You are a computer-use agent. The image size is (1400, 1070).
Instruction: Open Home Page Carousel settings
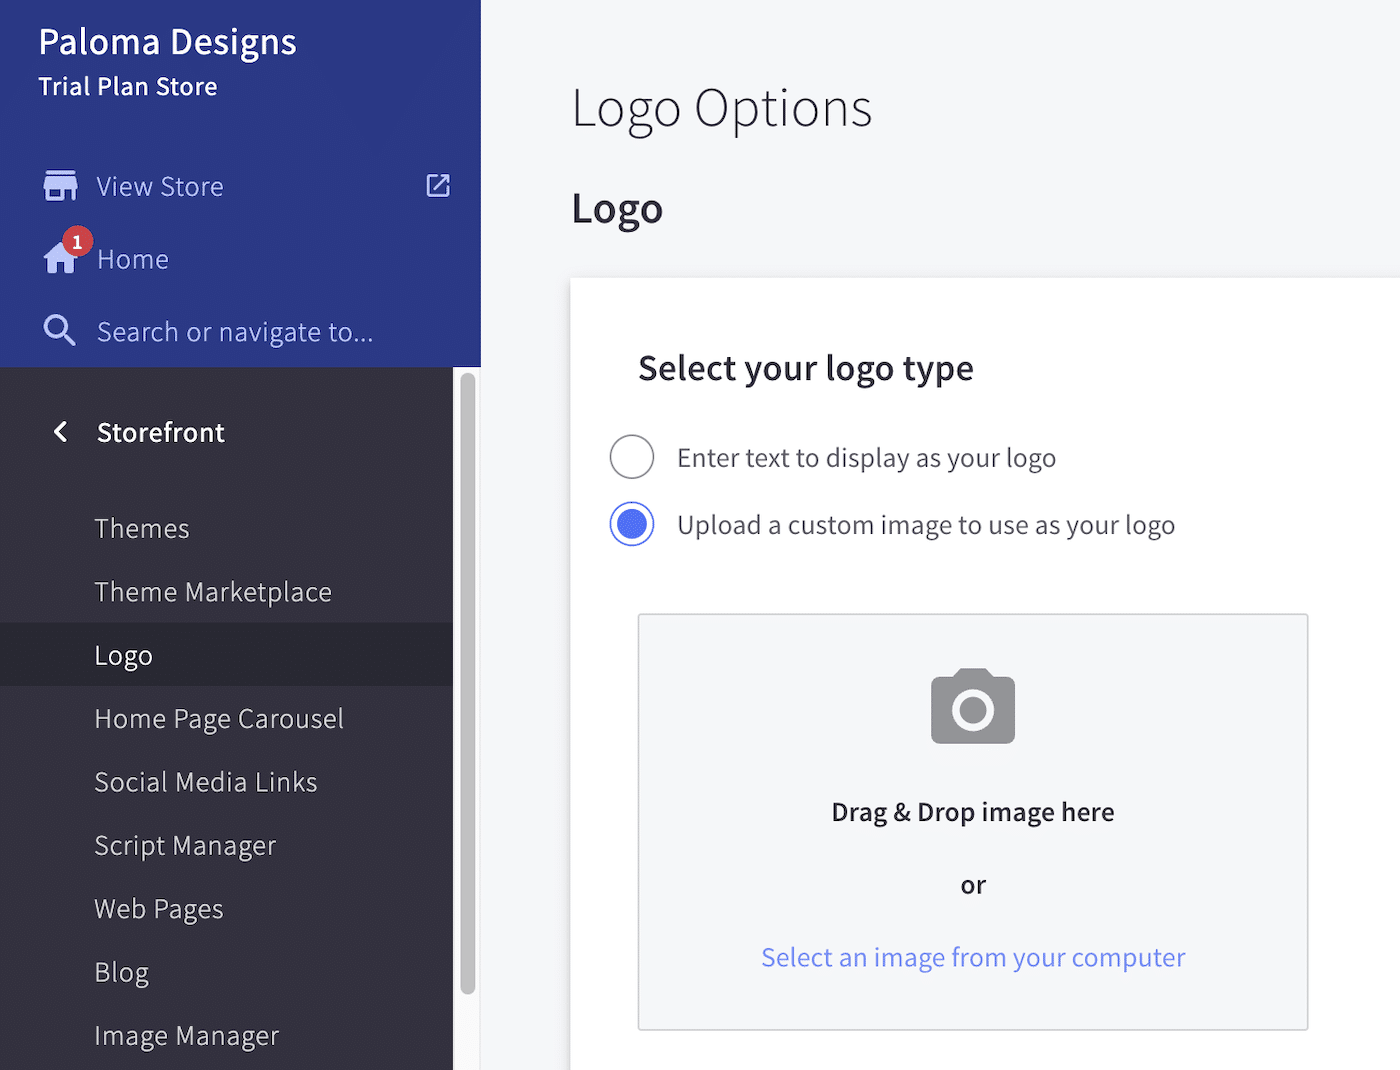click(218, 718)
